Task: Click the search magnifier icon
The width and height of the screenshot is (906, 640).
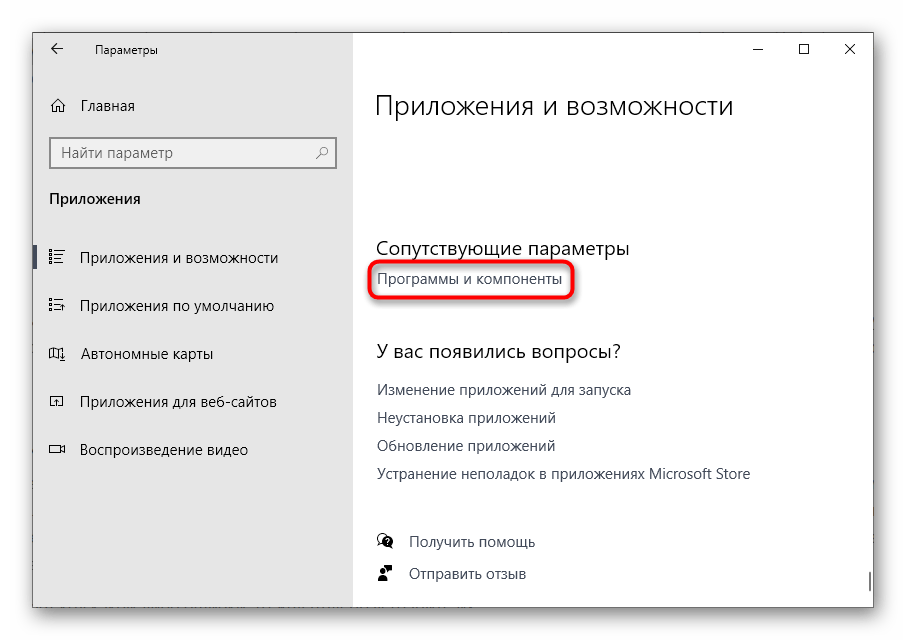Action: pyautogui.click(x=322, y=153)
